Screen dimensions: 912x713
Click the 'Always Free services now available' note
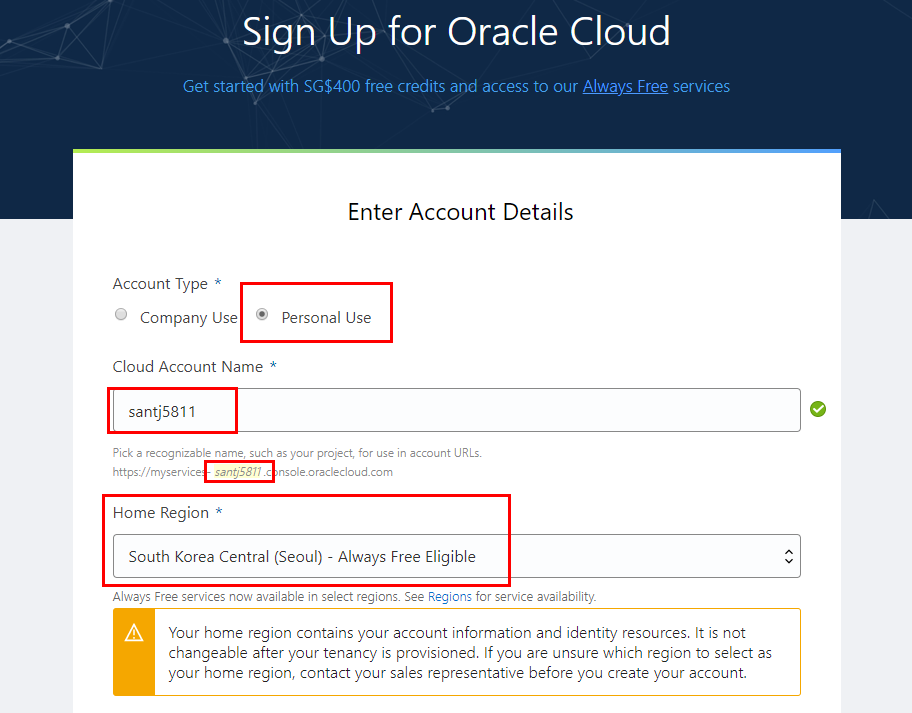coord(354,597)
